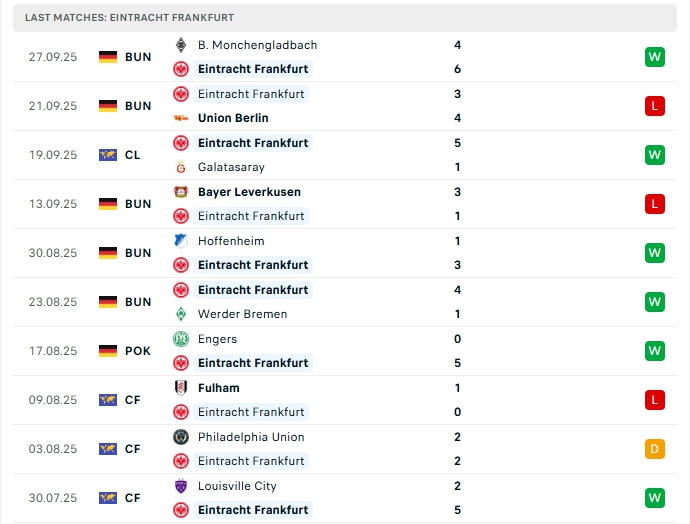Click the Union Berlin club logo
Viewport: 690px width, 524px height.
[x=181, y=118]
